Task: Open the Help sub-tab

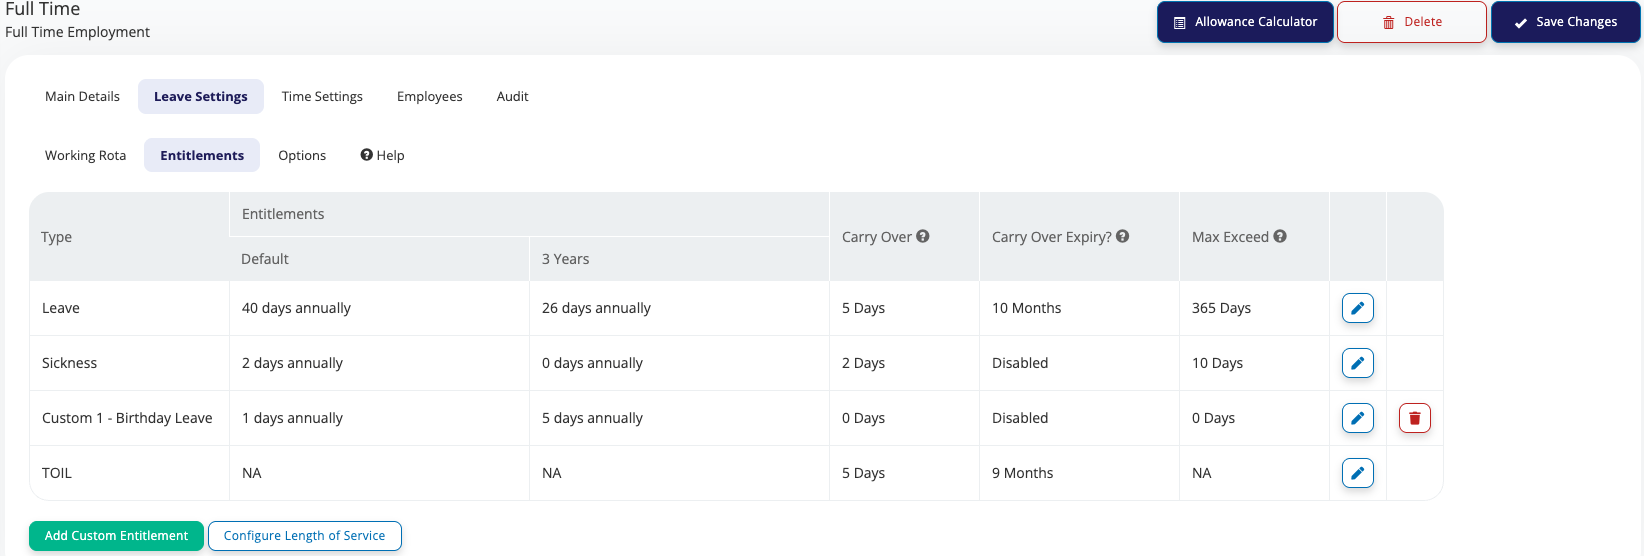Action: pos(383,155)
